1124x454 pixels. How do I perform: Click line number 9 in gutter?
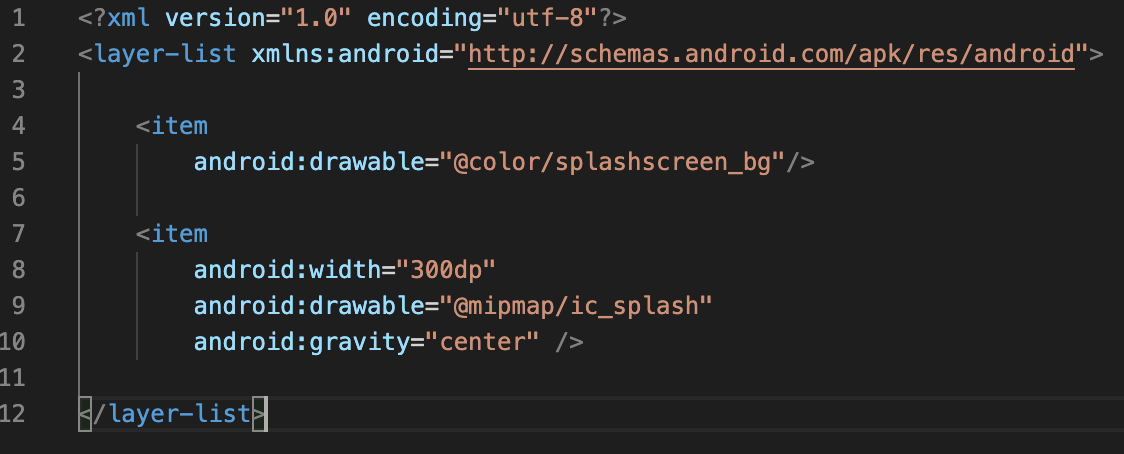tap(18, 306)
